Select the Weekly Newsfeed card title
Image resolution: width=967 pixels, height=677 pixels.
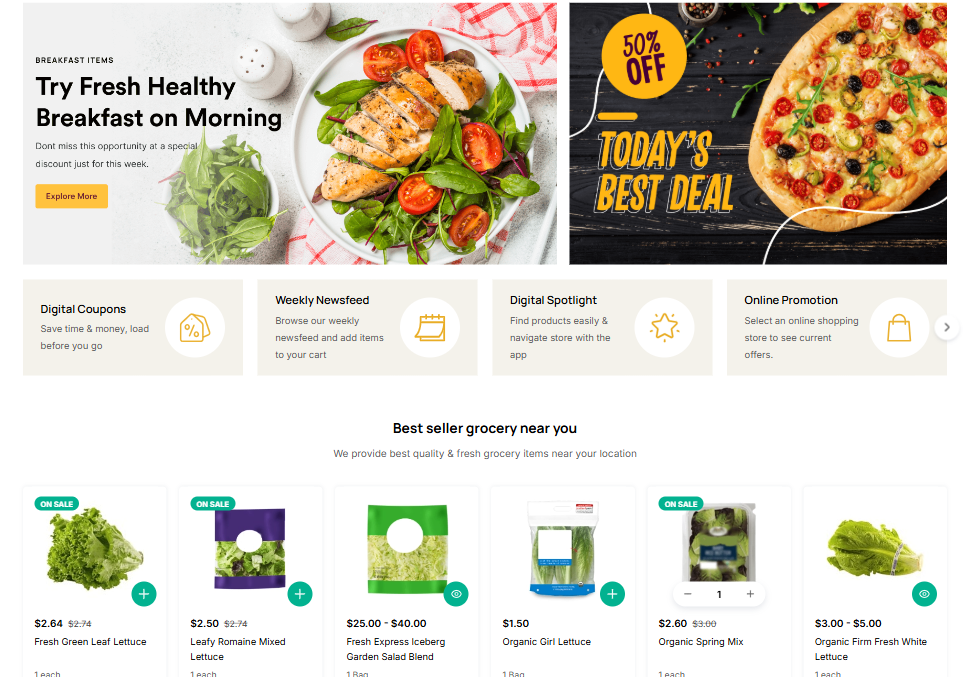tap(322, 300)
